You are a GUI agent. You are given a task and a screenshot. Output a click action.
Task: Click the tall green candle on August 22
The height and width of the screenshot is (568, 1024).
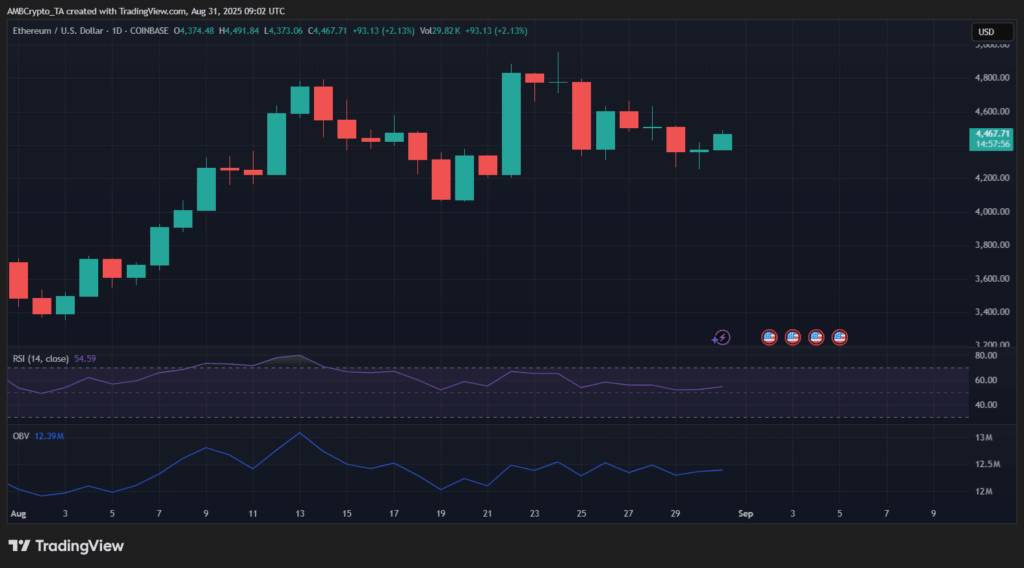click(511, 124)
